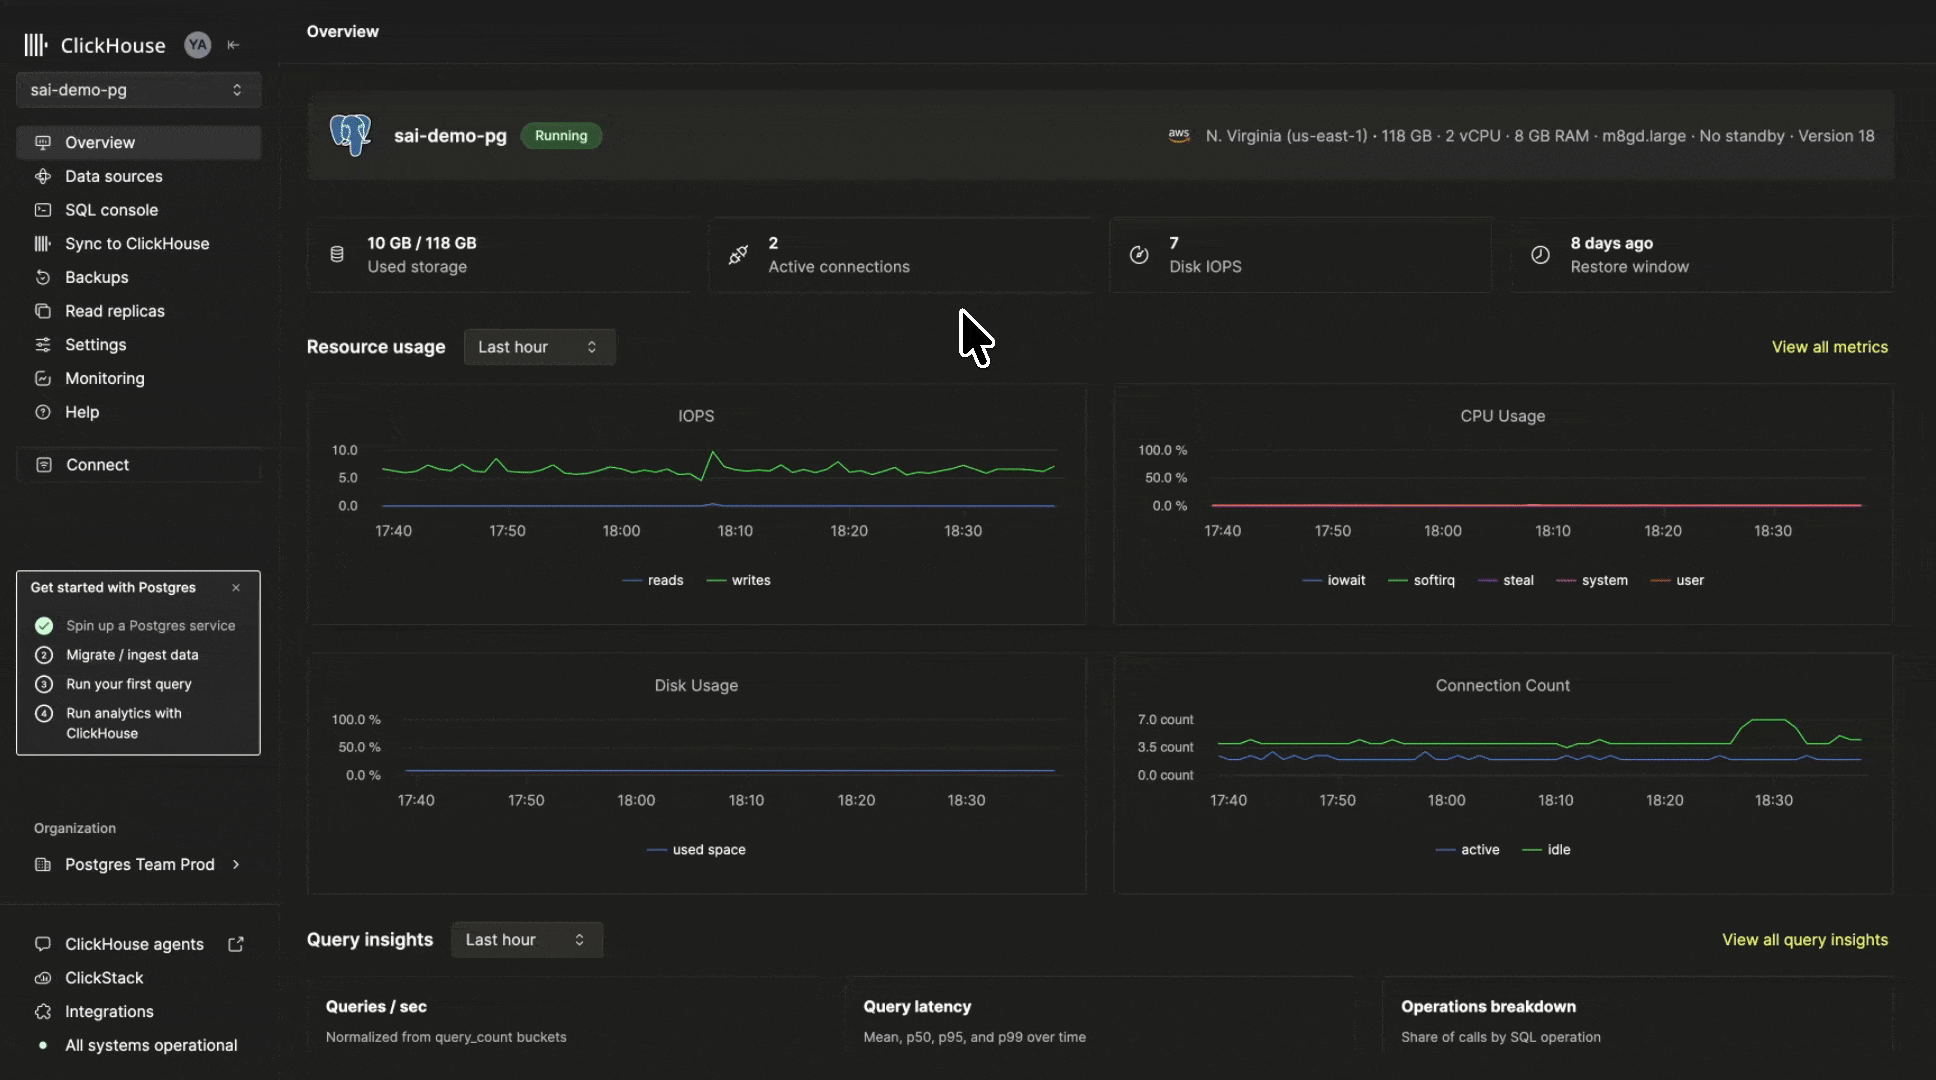This screenshot has height=1080, width=1936.
Task: Open ClickHouse agents link
Action: pyautogui.click(x=134, y=944)
